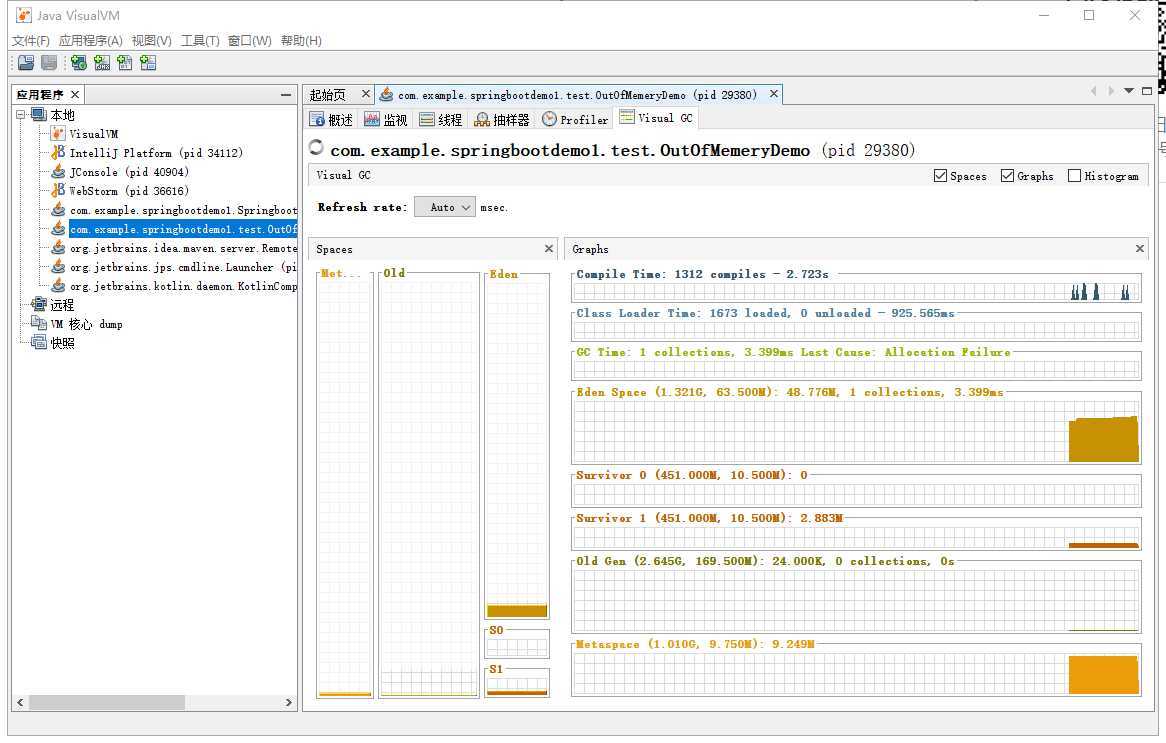Close the Graphs panel
The height and width of the screenshot is (743, 1166).
[x=1139, y=248]
